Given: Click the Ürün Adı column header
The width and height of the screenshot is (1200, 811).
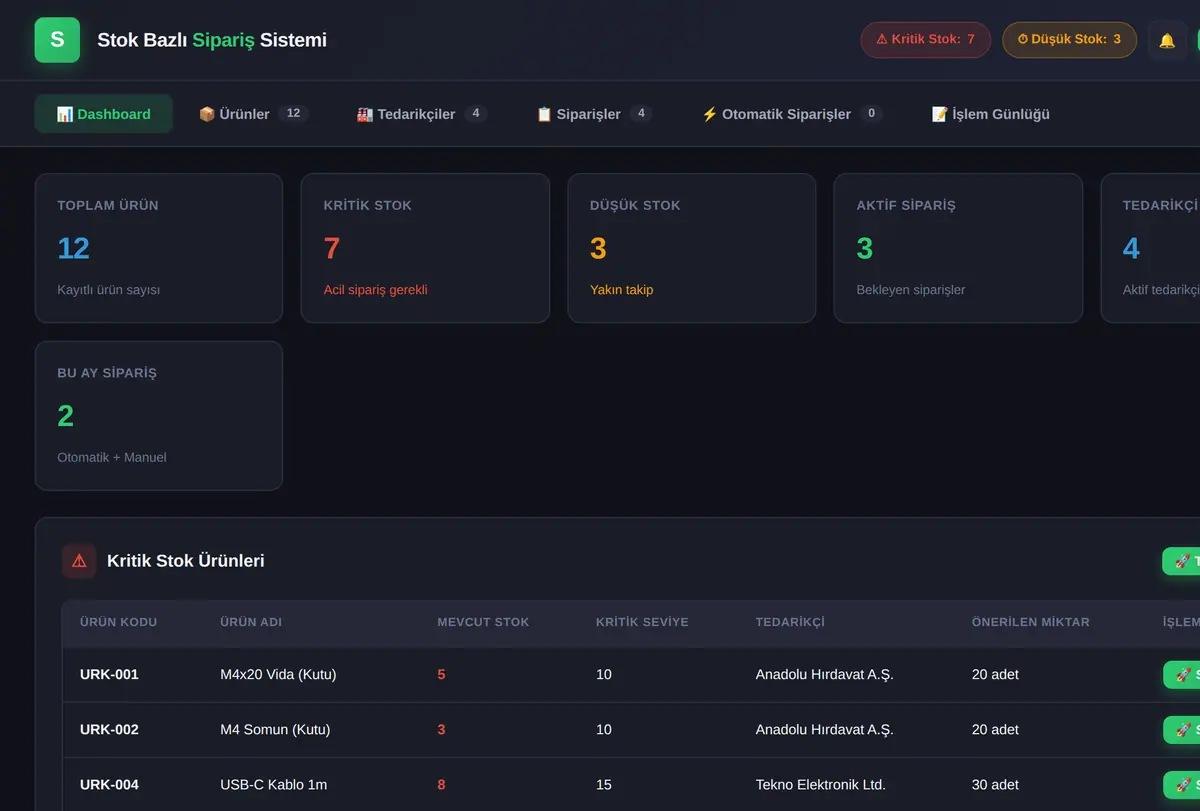Looking at the screenshot, I should point(251,622).
